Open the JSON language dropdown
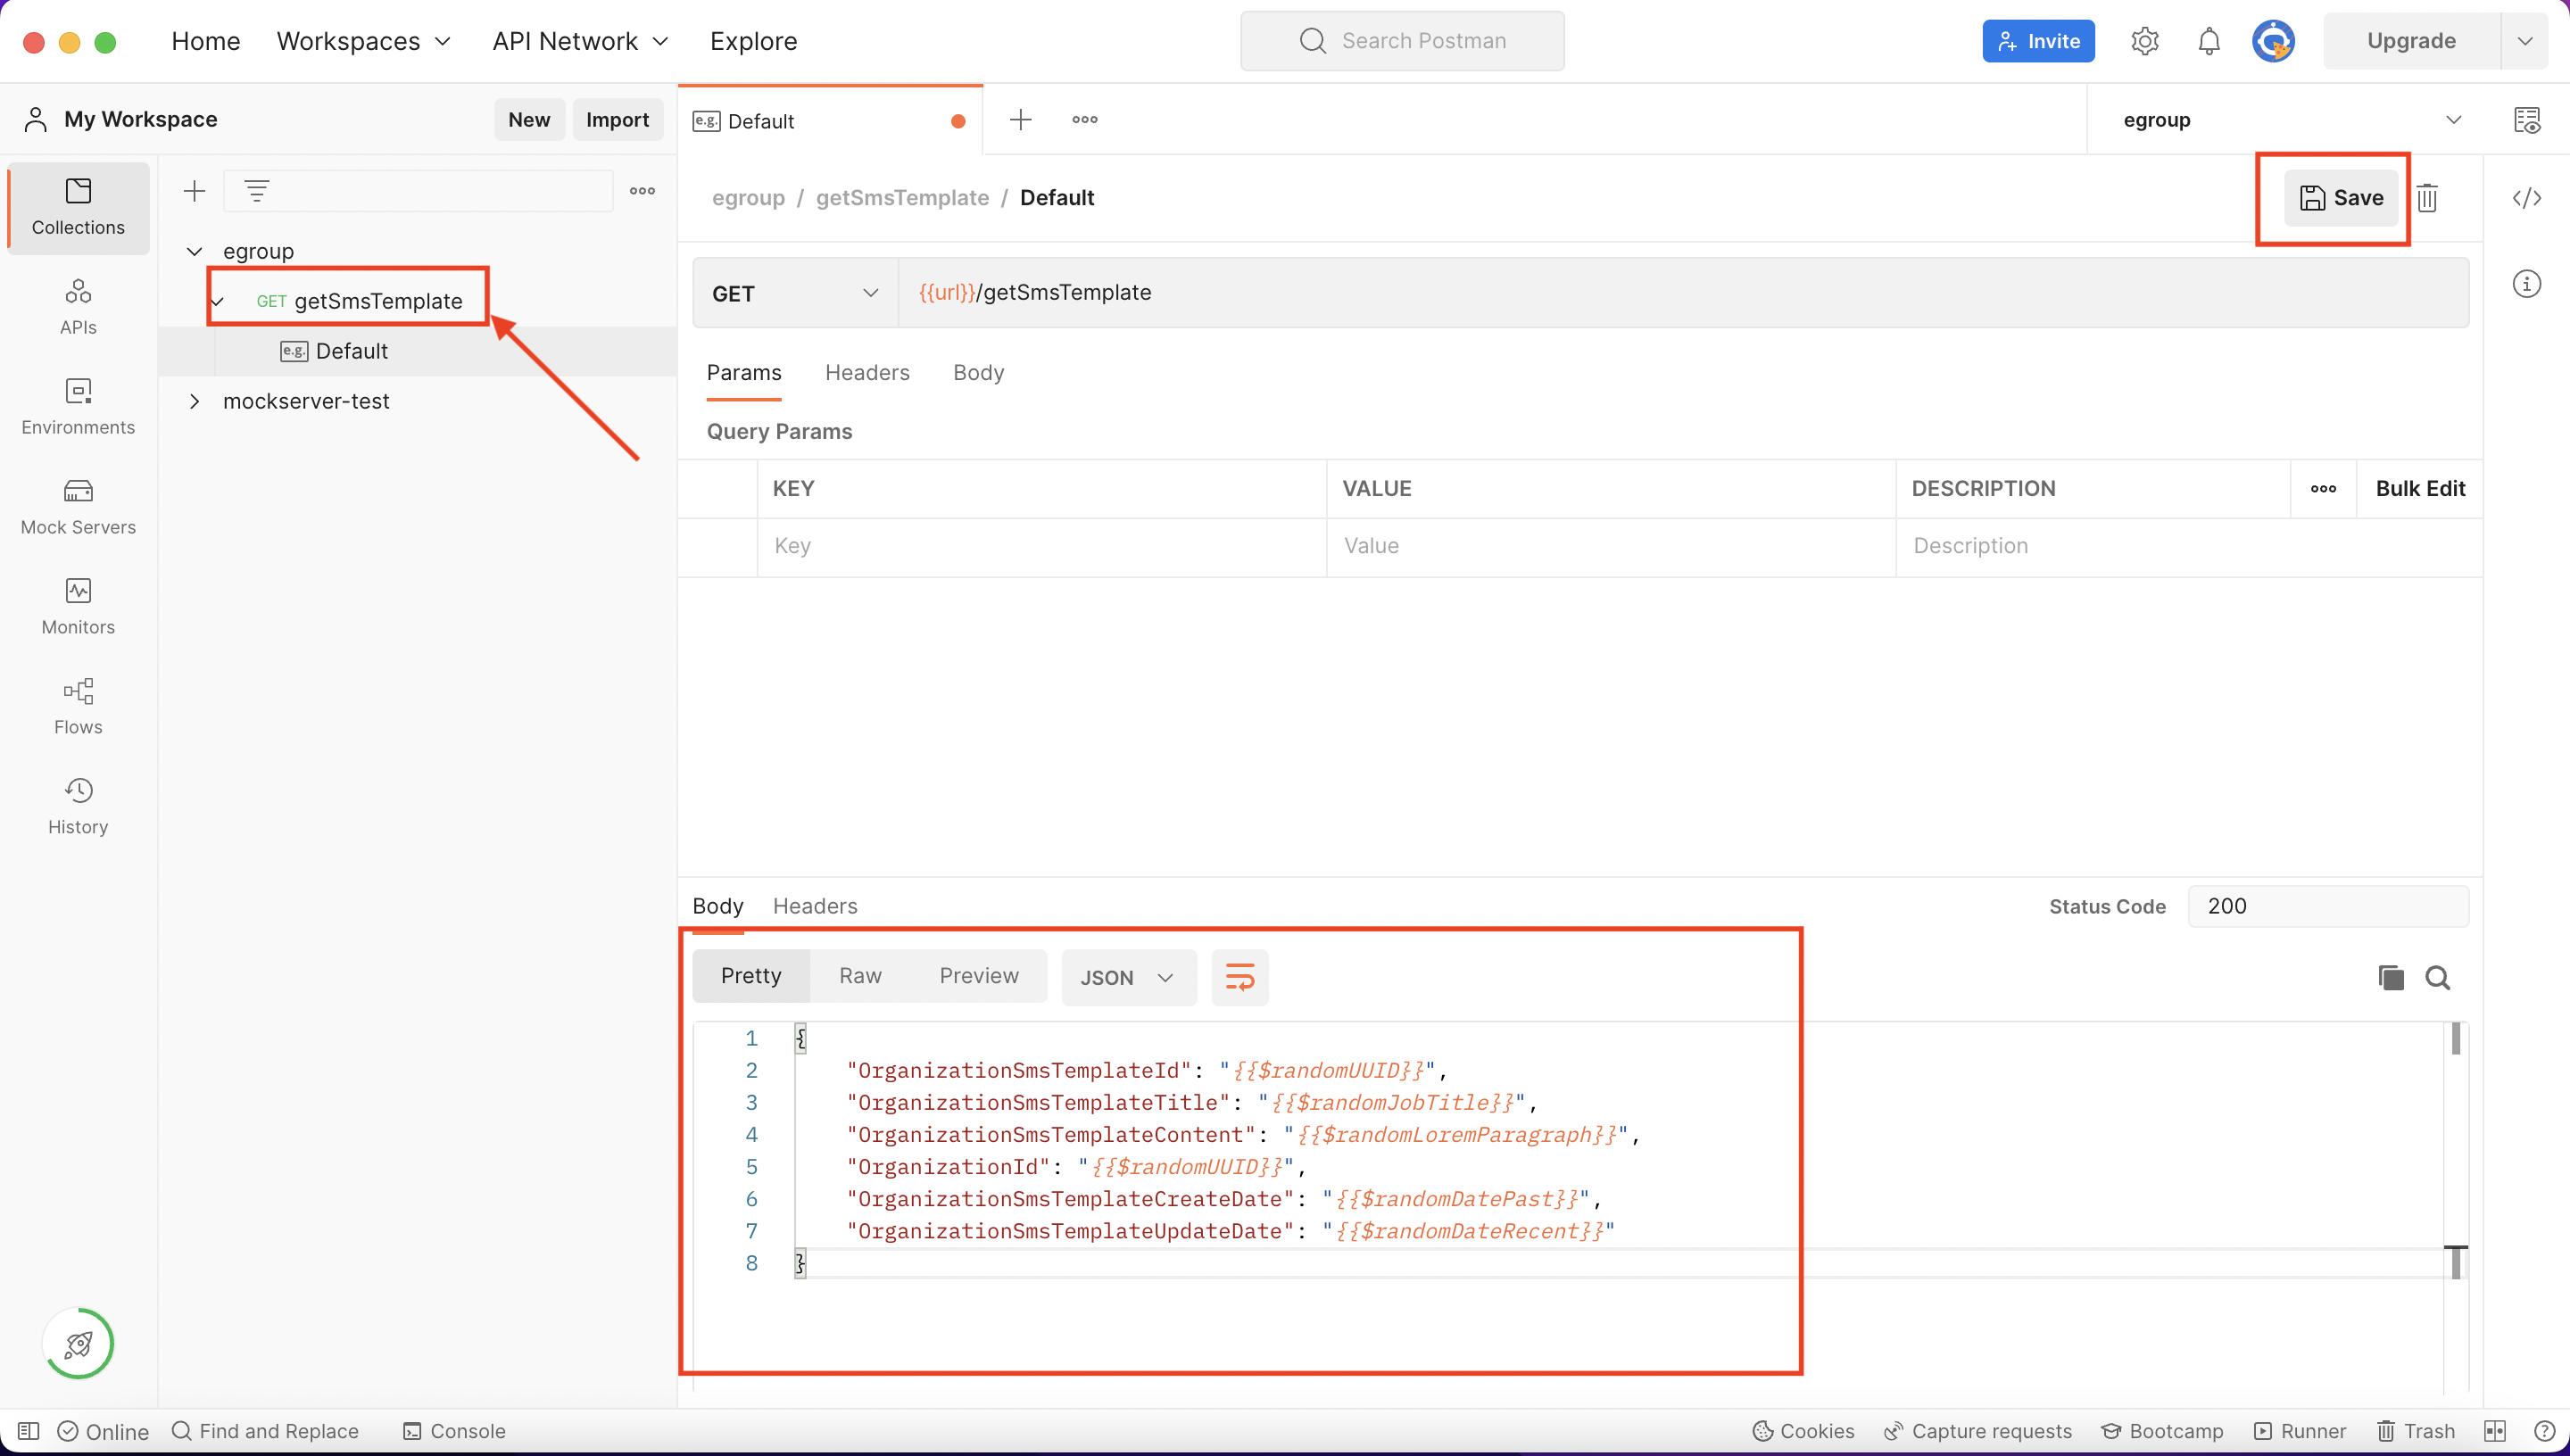The image size is (2570, 1456). coord(1128,977)
